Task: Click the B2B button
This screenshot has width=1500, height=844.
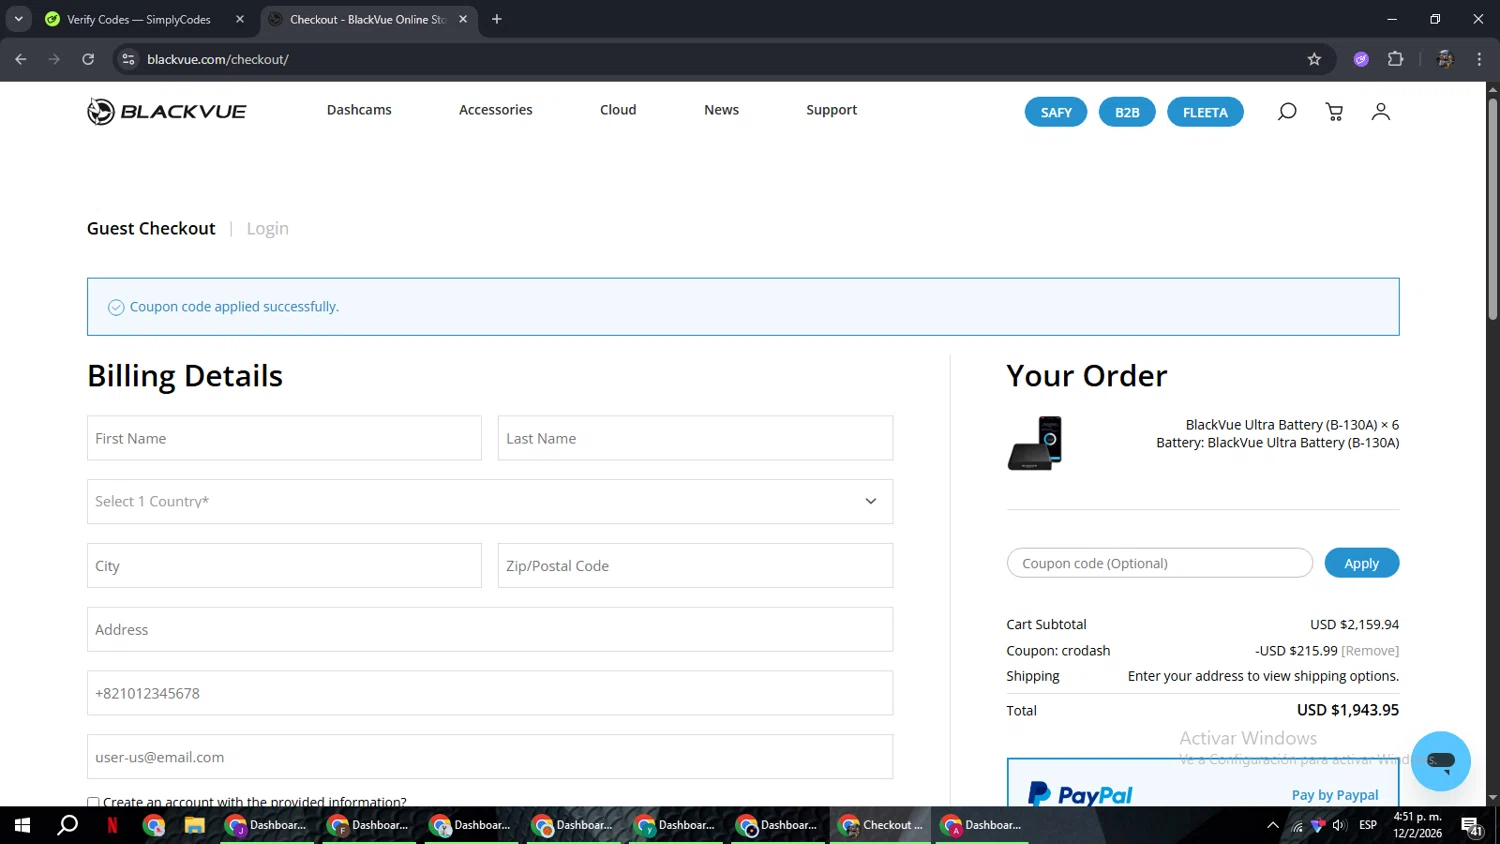Action: point(1127,112)
